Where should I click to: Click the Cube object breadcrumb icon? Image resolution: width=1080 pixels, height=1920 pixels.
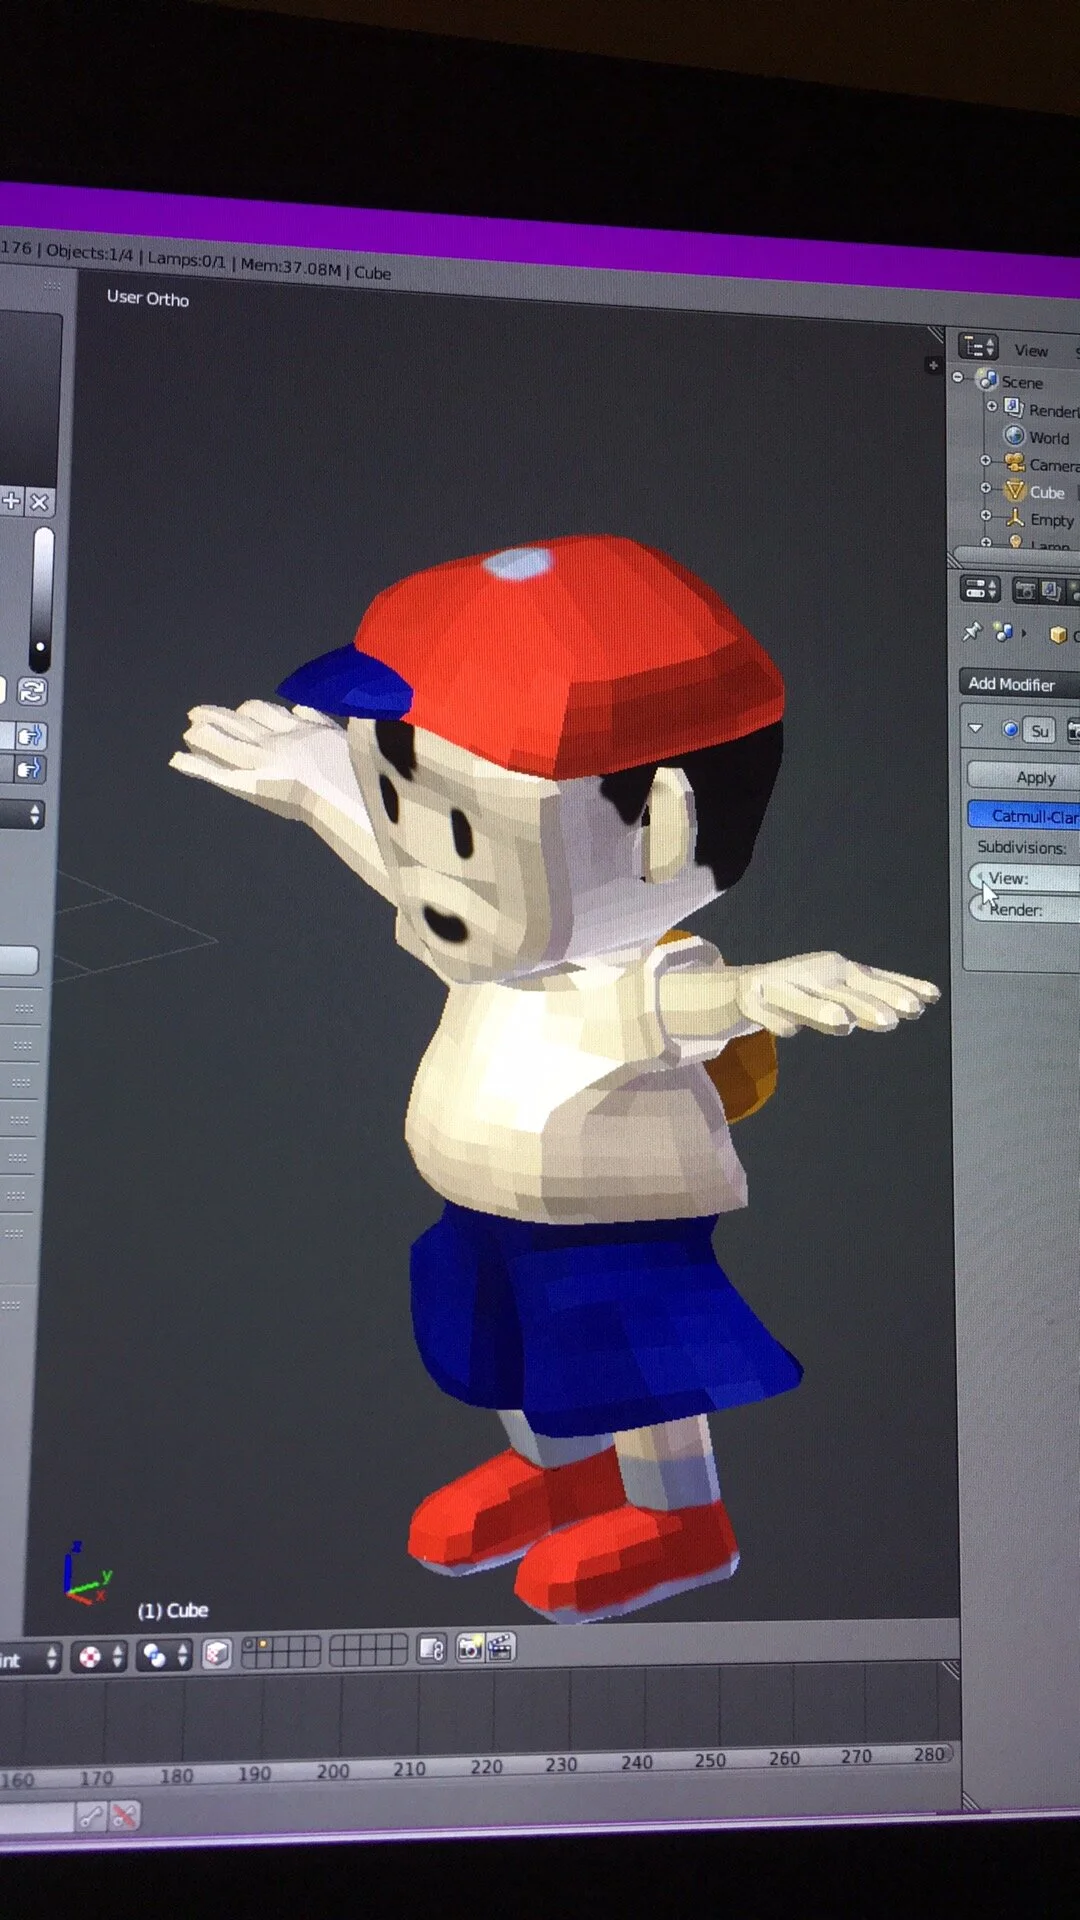1058,635
